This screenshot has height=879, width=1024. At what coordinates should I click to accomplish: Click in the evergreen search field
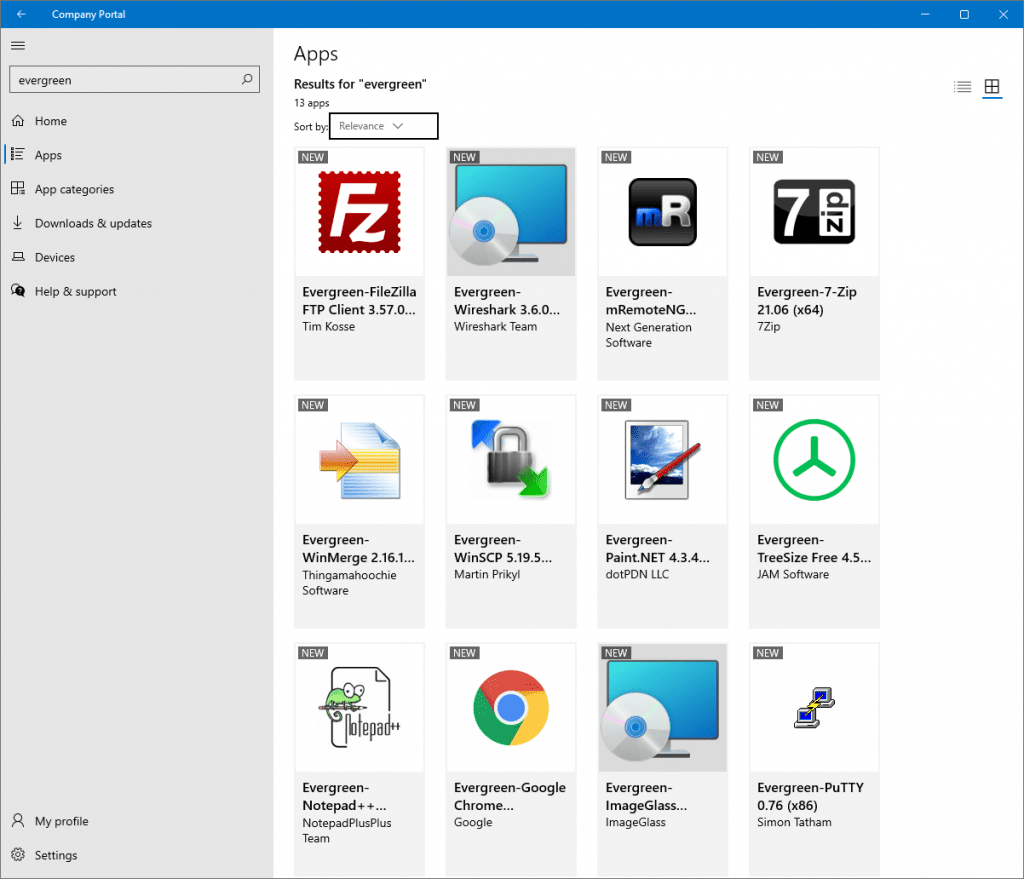click(135, 80)
